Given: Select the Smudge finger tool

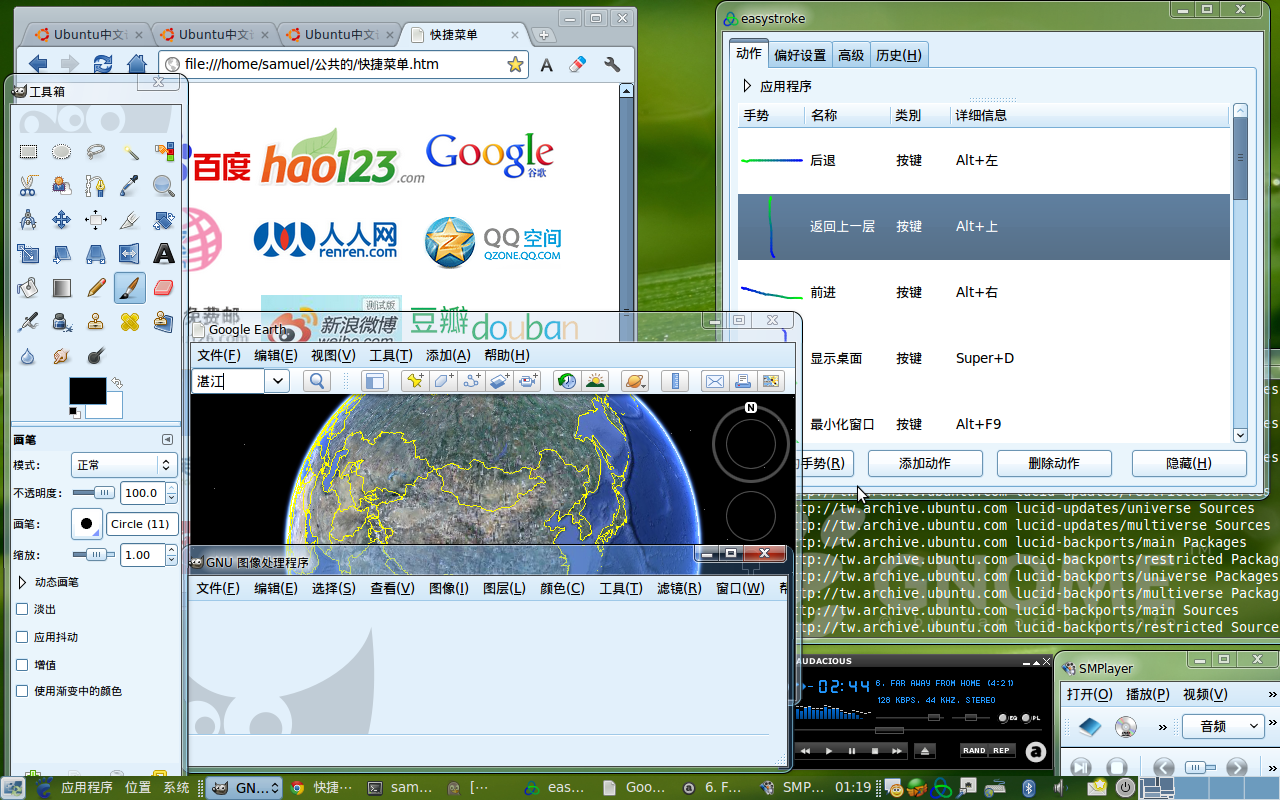Looking at the screenshot, I should coord(62,356).
